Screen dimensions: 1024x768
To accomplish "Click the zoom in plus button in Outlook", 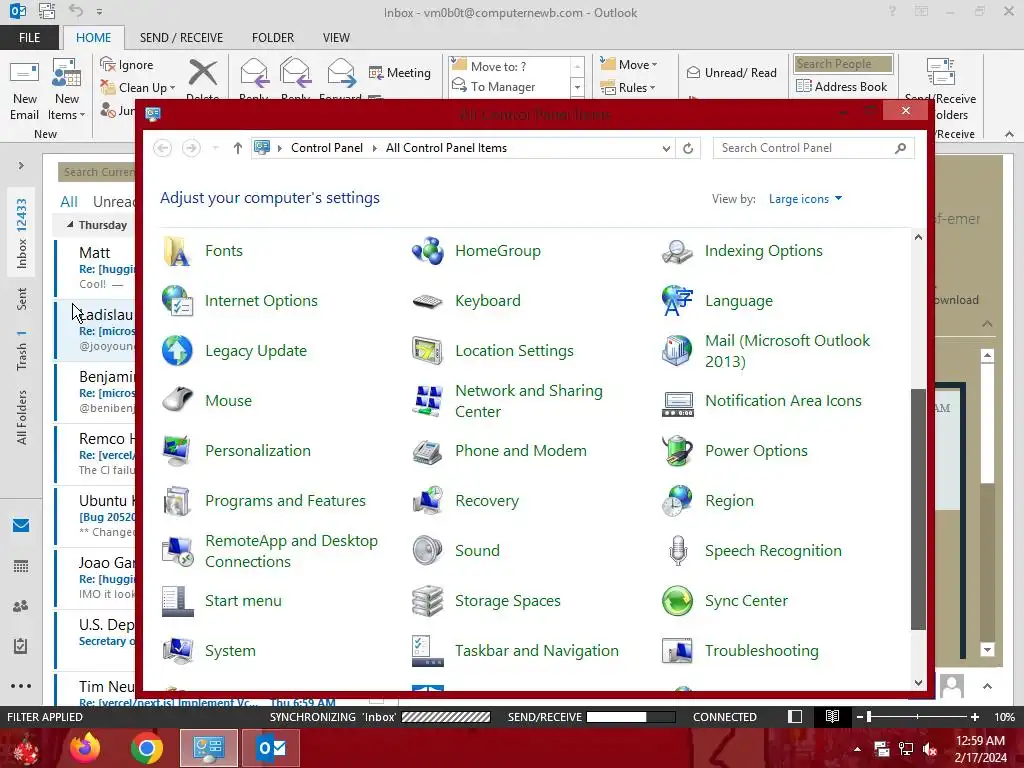I will pos(975,717).
